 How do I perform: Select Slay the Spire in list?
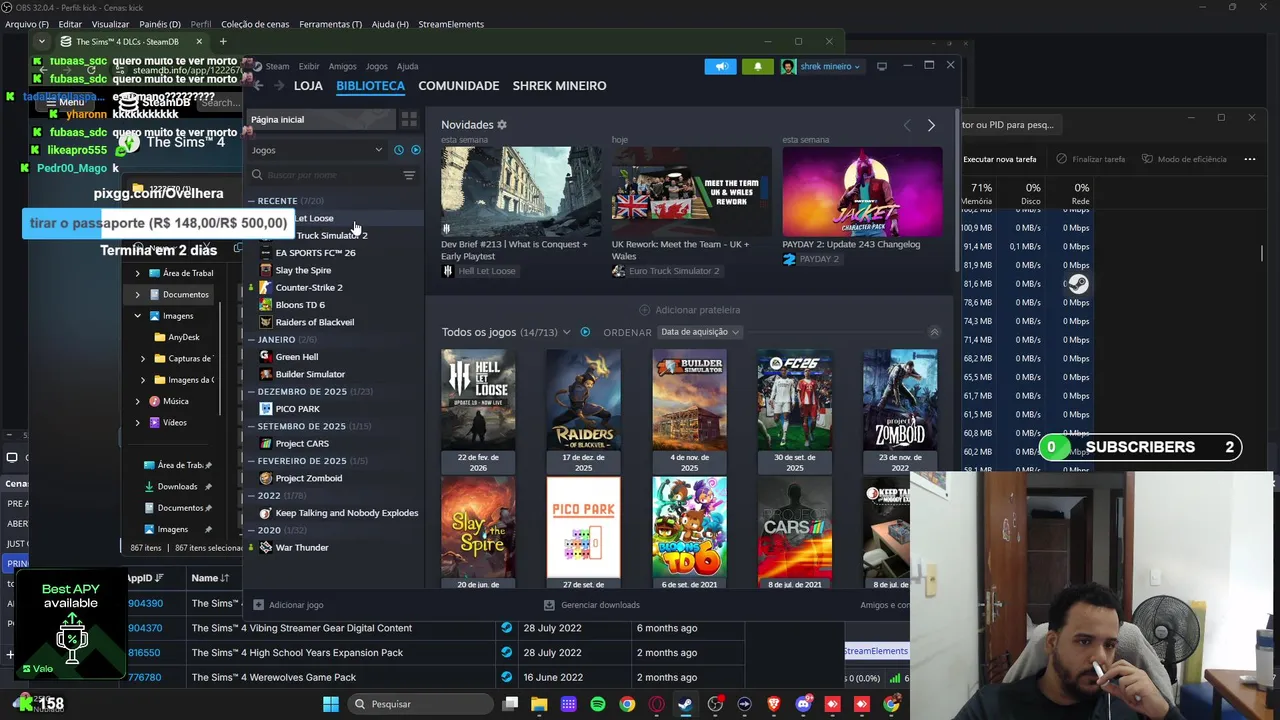point(303,270)
